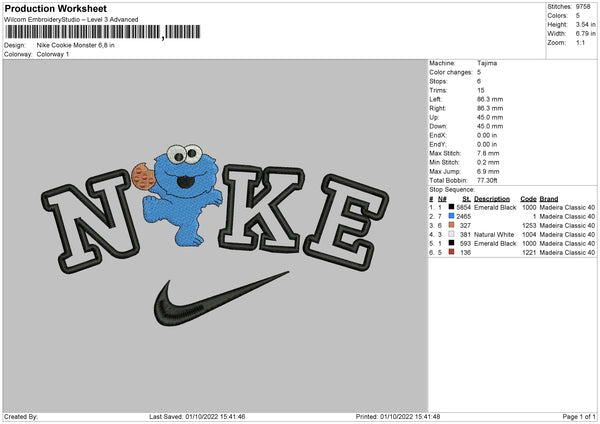This screenshot has height=424, width=600.
Task: Click the EndX value '0.00 in'
Action: click(x=487, y=135)
